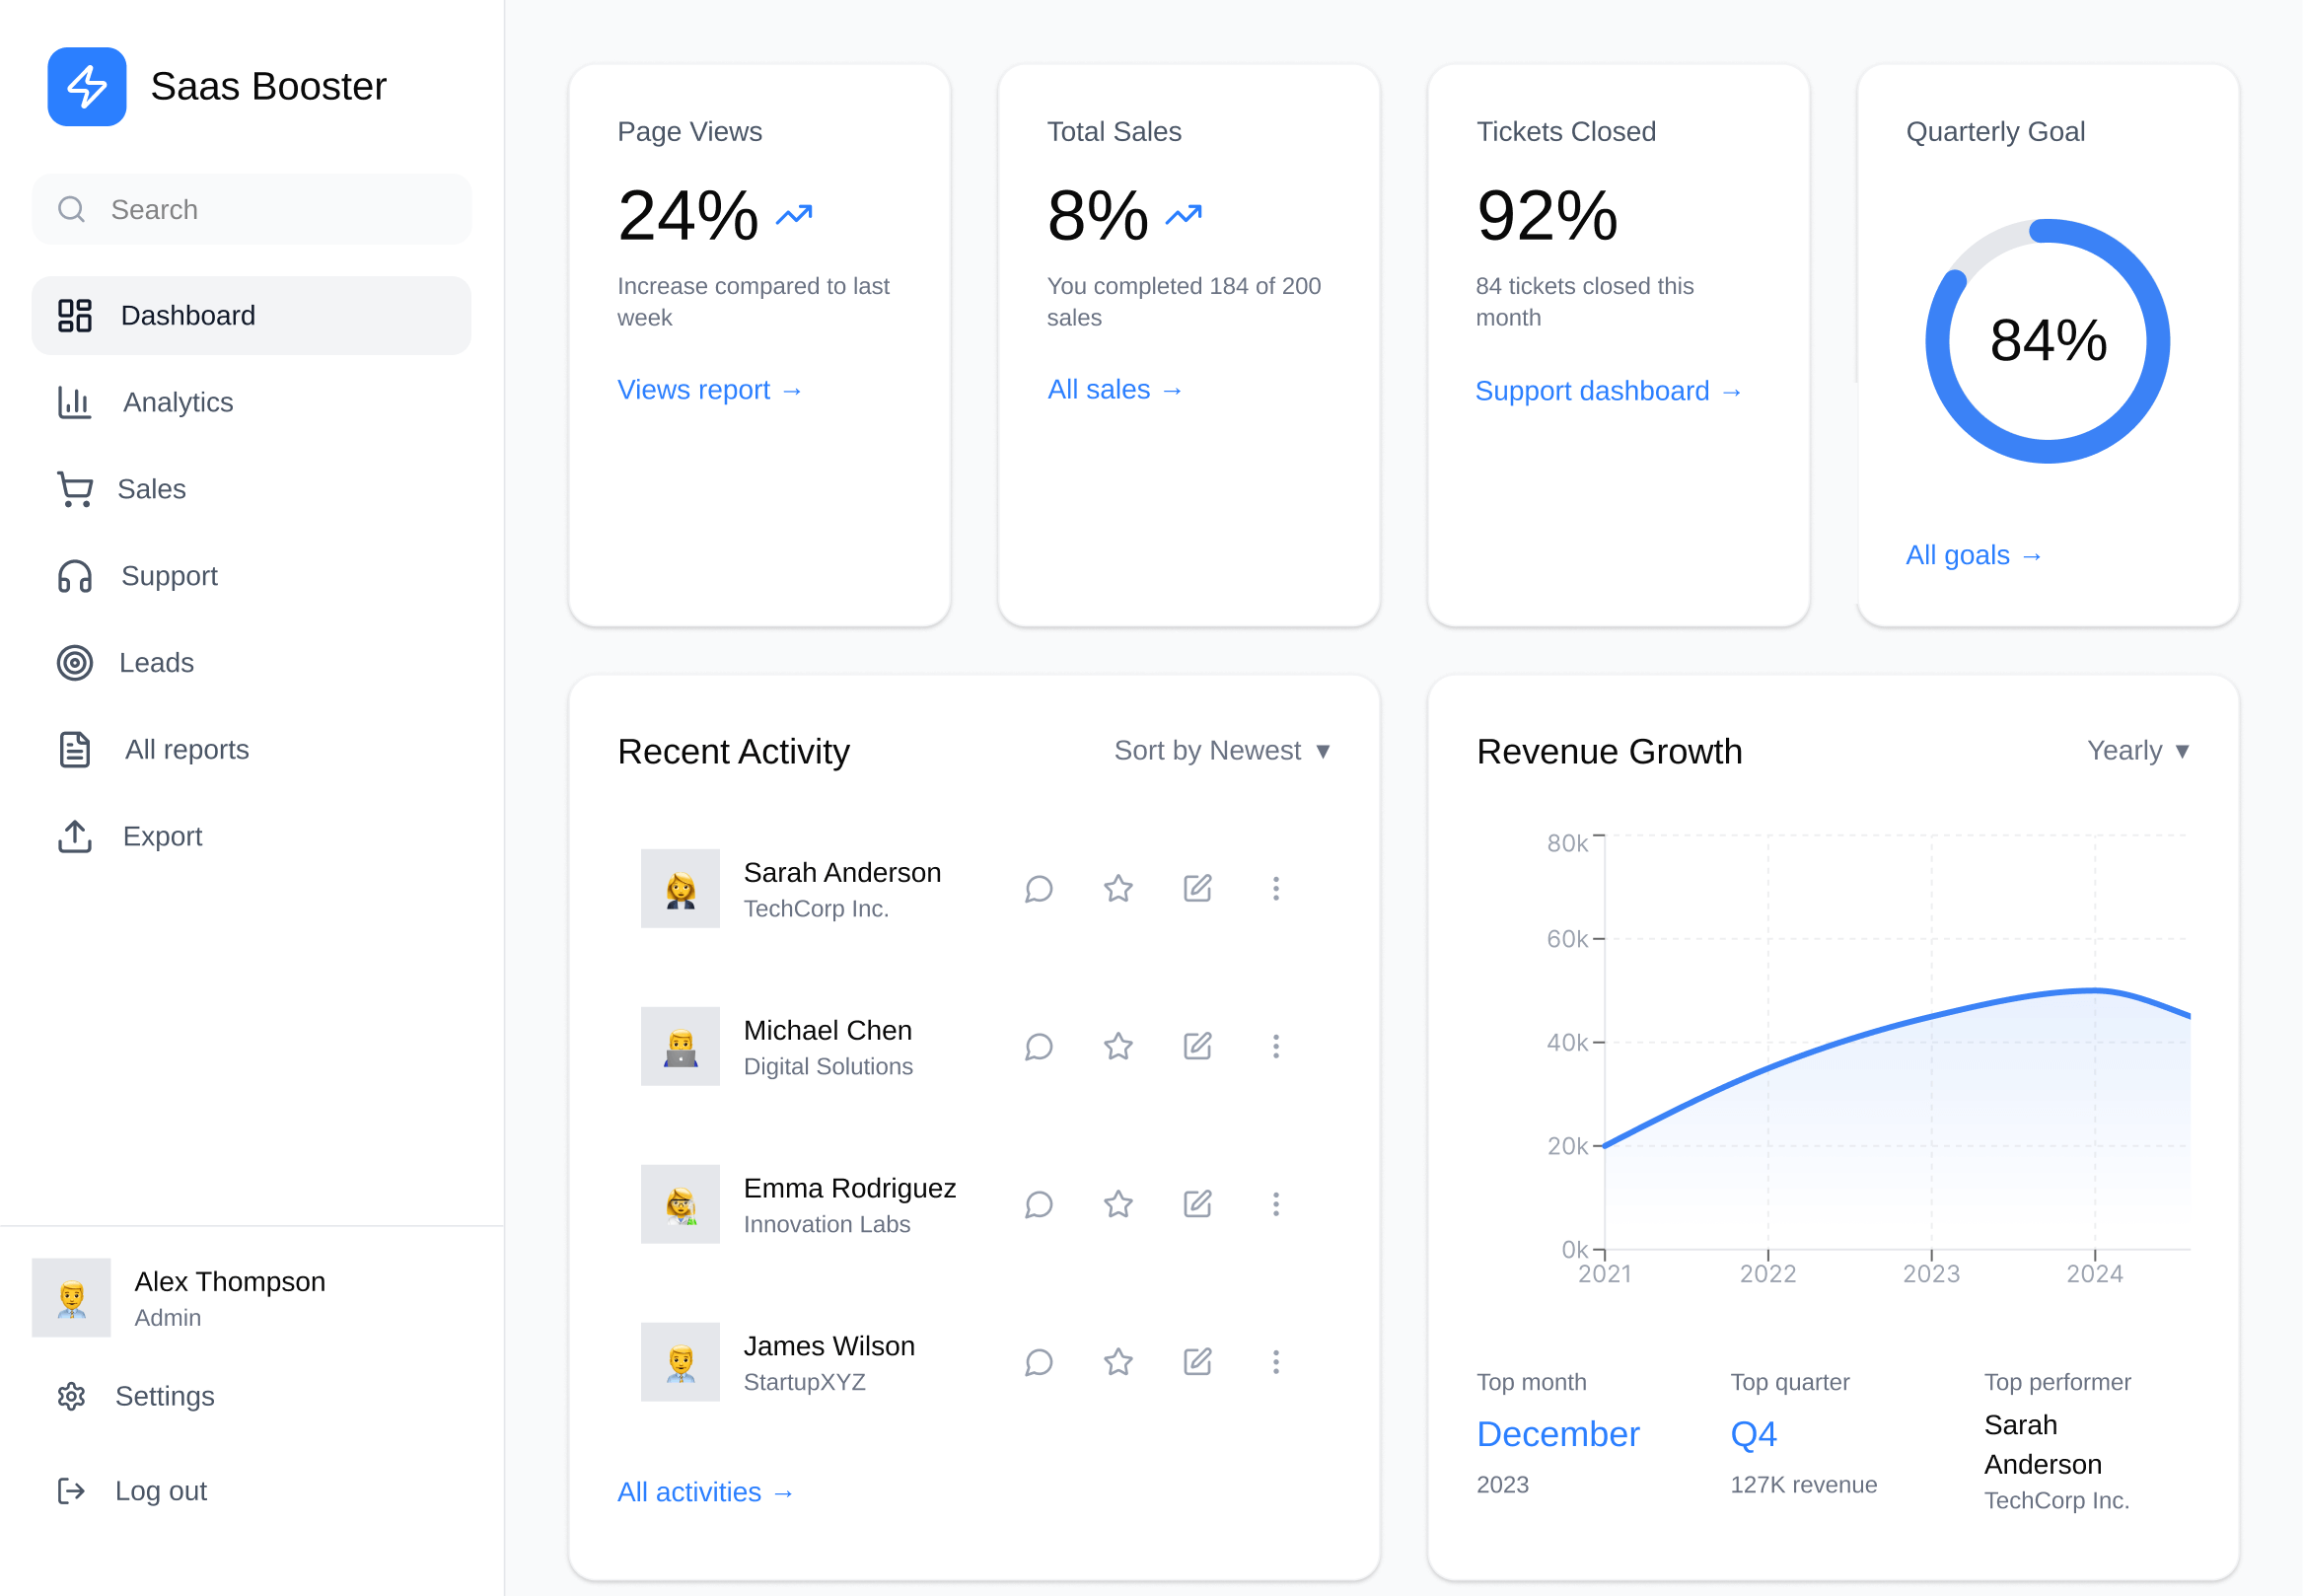Edit Michael Chen's activity entry
Screen dimensions: 2303x1596
[1196, 1046]
